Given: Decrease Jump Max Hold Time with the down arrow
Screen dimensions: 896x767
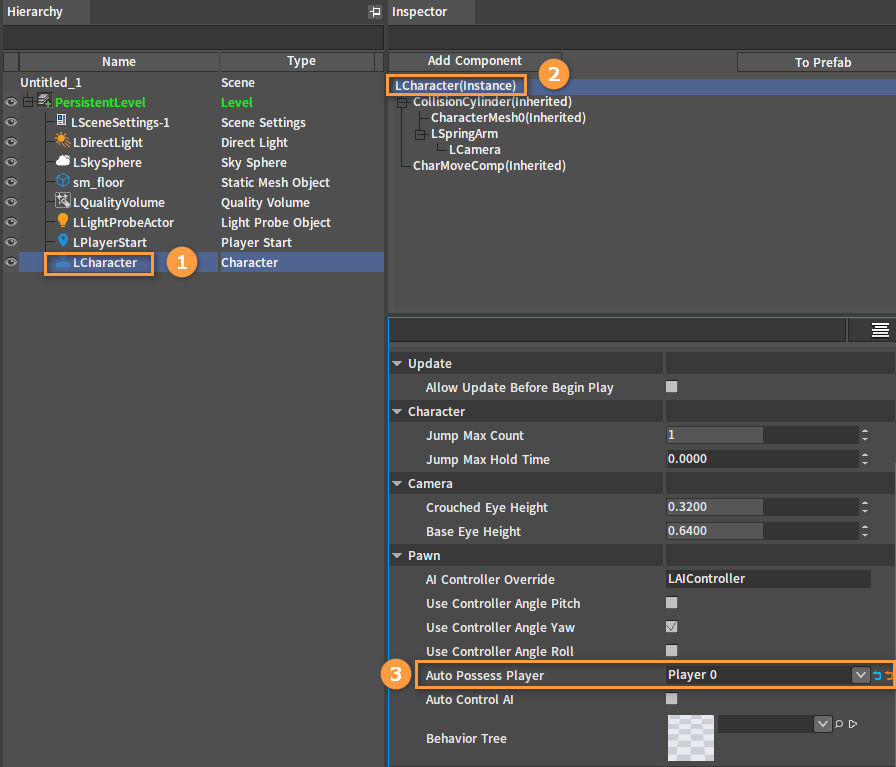Looking at the screenshot, I should (x=865, y=463).
